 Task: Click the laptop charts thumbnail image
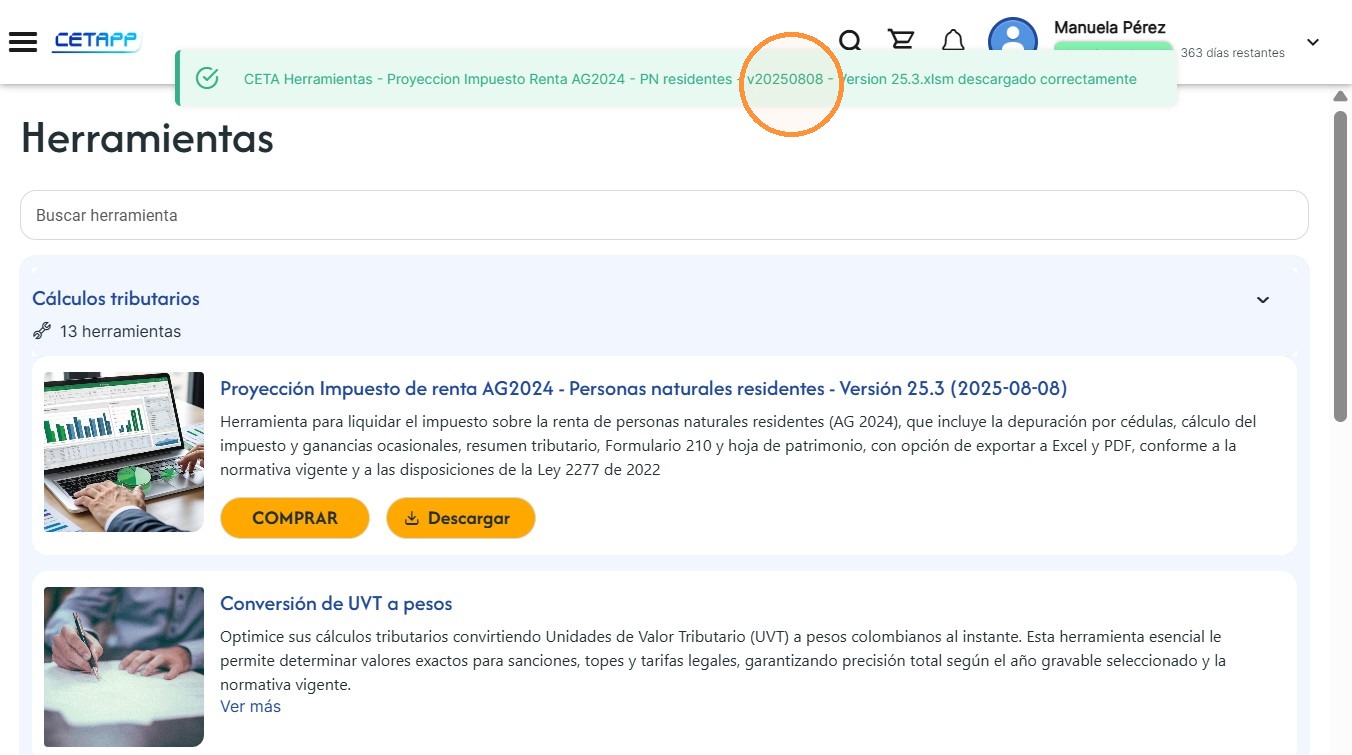124,452
